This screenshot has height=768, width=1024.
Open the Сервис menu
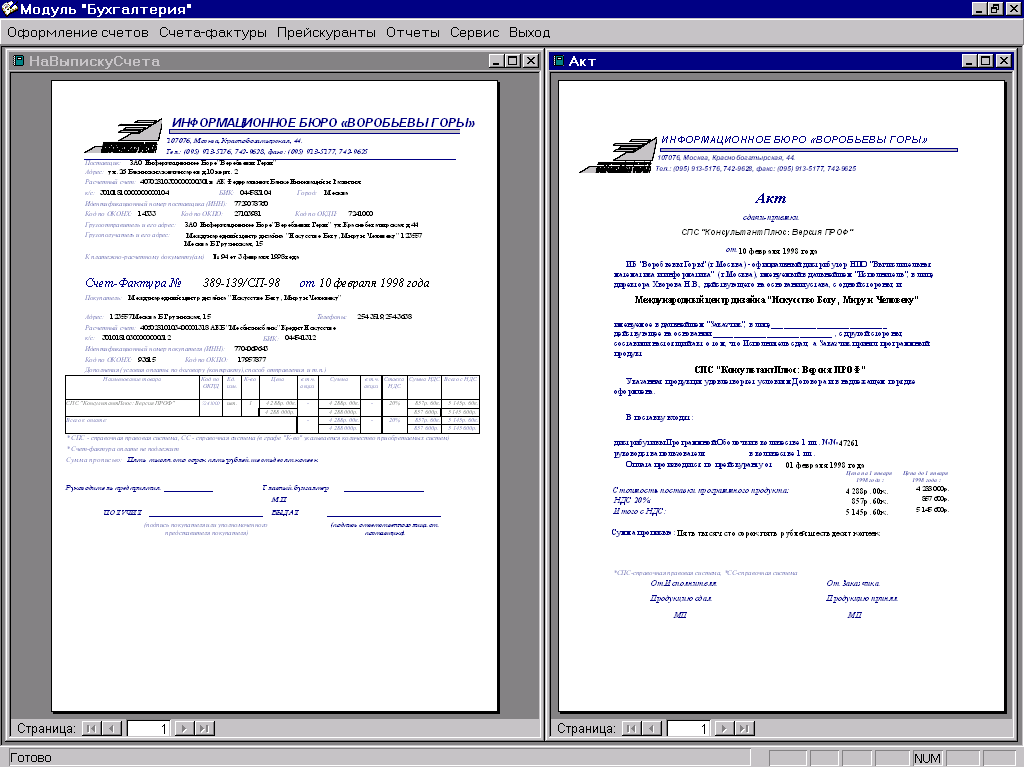point(474,32)
